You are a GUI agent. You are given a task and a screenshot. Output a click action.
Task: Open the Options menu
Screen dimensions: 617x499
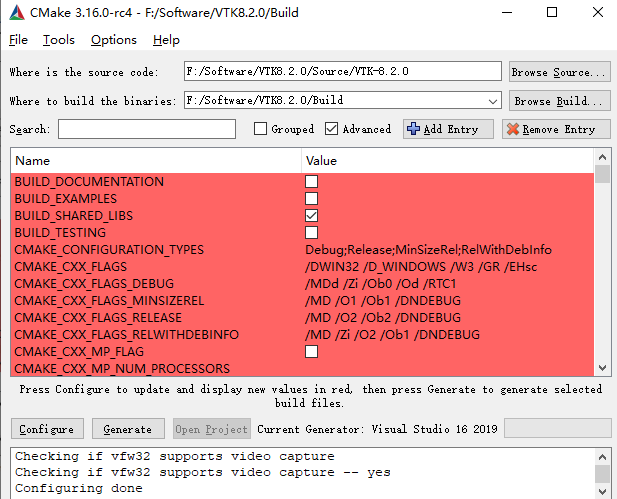(x=114, y=40)
